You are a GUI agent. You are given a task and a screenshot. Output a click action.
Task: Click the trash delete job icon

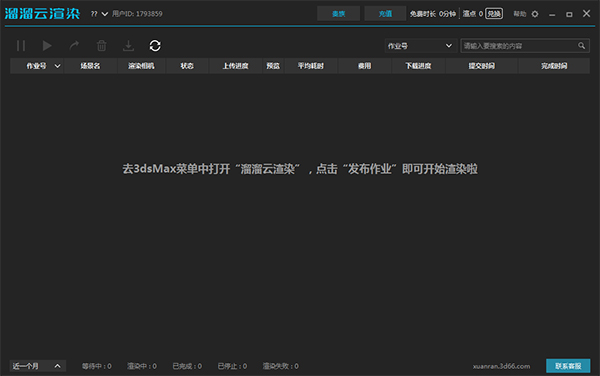click(101, 46)
